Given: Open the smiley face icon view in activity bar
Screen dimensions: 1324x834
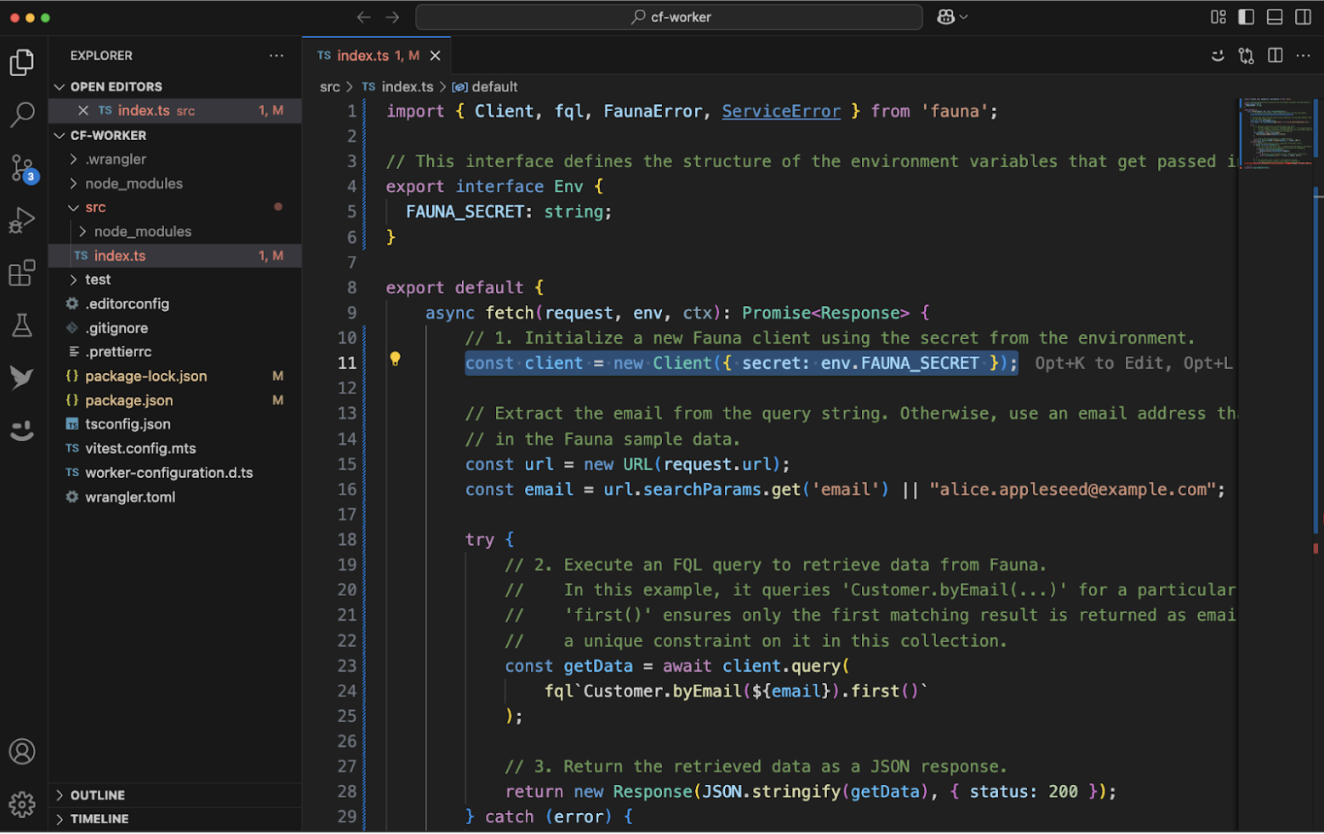Looking at the screenshot, I should [22, 431].
